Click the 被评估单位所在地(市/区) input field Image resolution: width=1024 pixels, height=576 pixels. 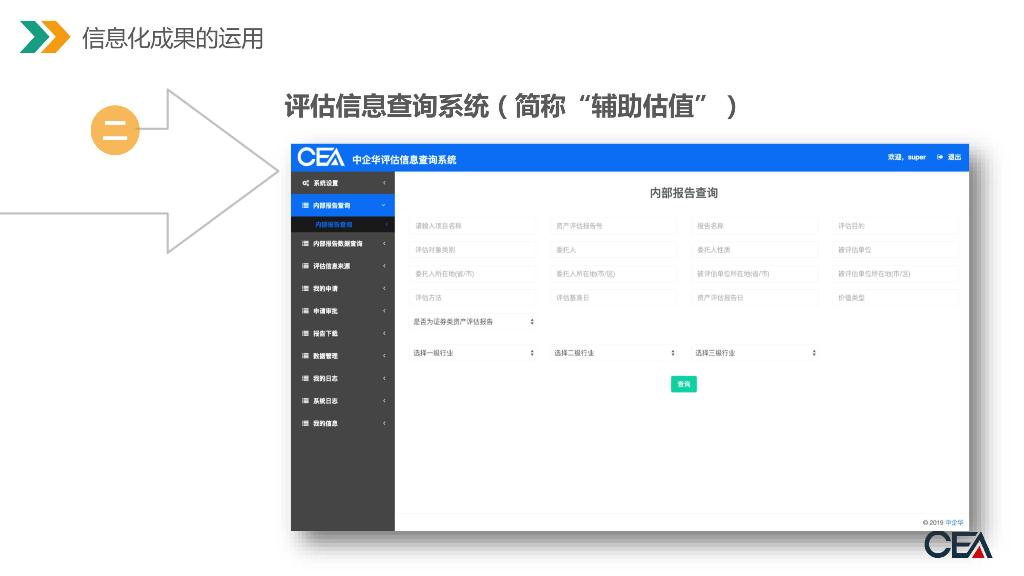(x=897, y=274)
